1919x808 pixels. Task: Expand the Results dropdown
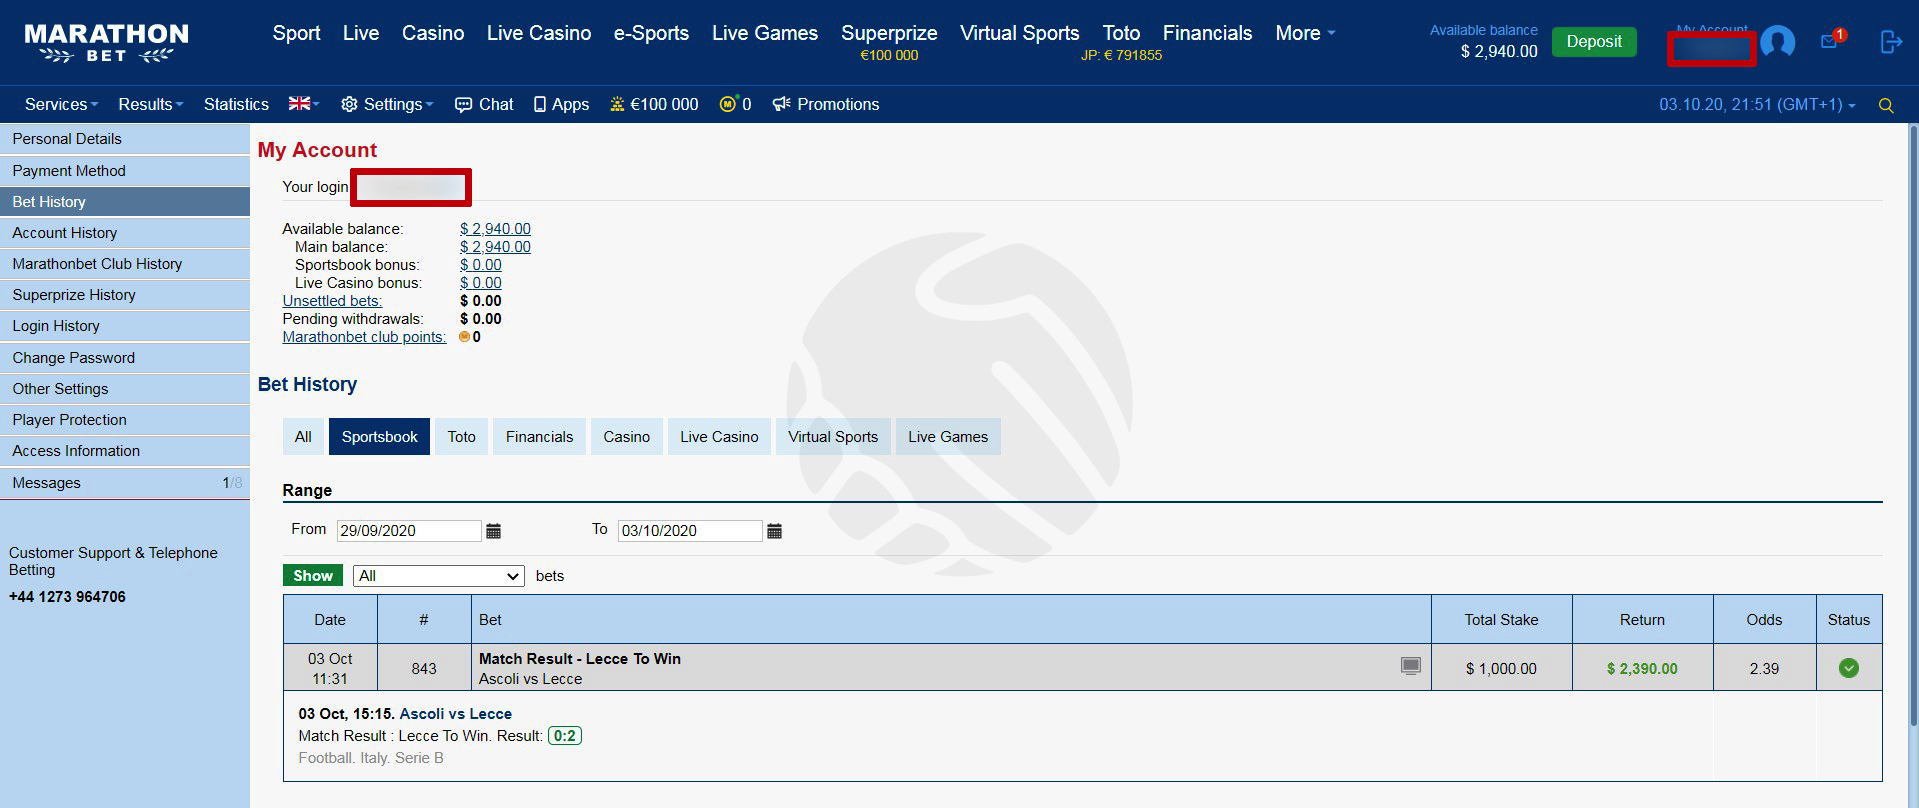click(151, 104)
